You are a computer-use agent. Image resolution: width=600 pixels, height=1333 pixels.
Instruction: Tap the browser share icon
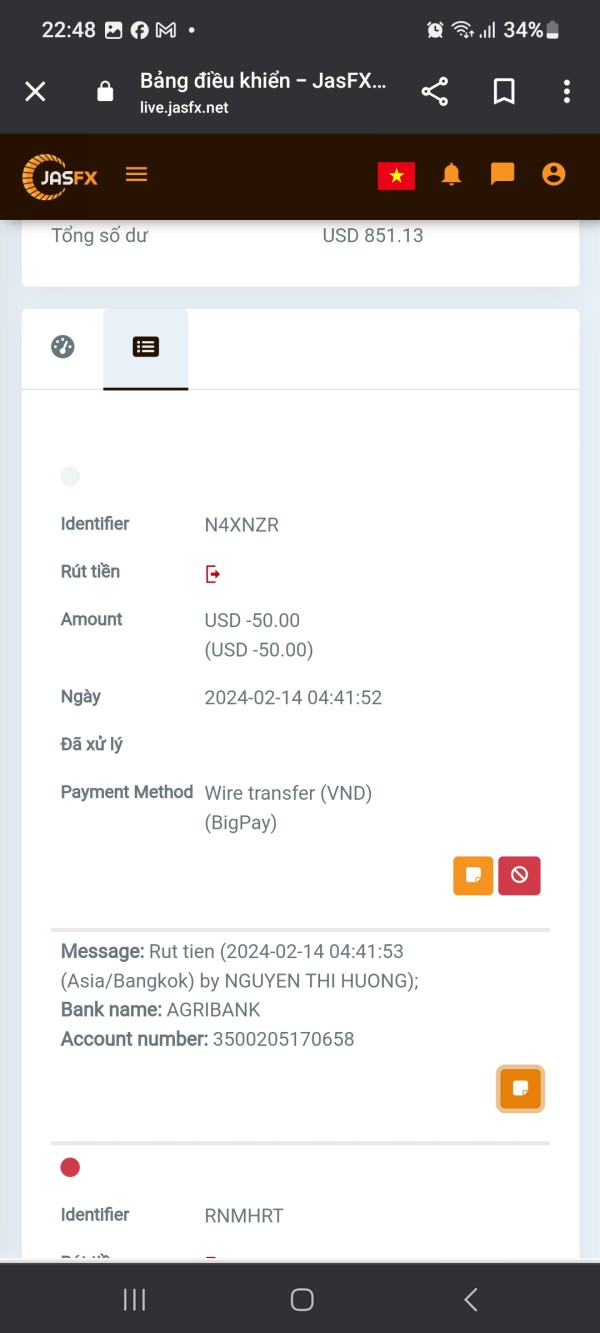click(434, 92)
